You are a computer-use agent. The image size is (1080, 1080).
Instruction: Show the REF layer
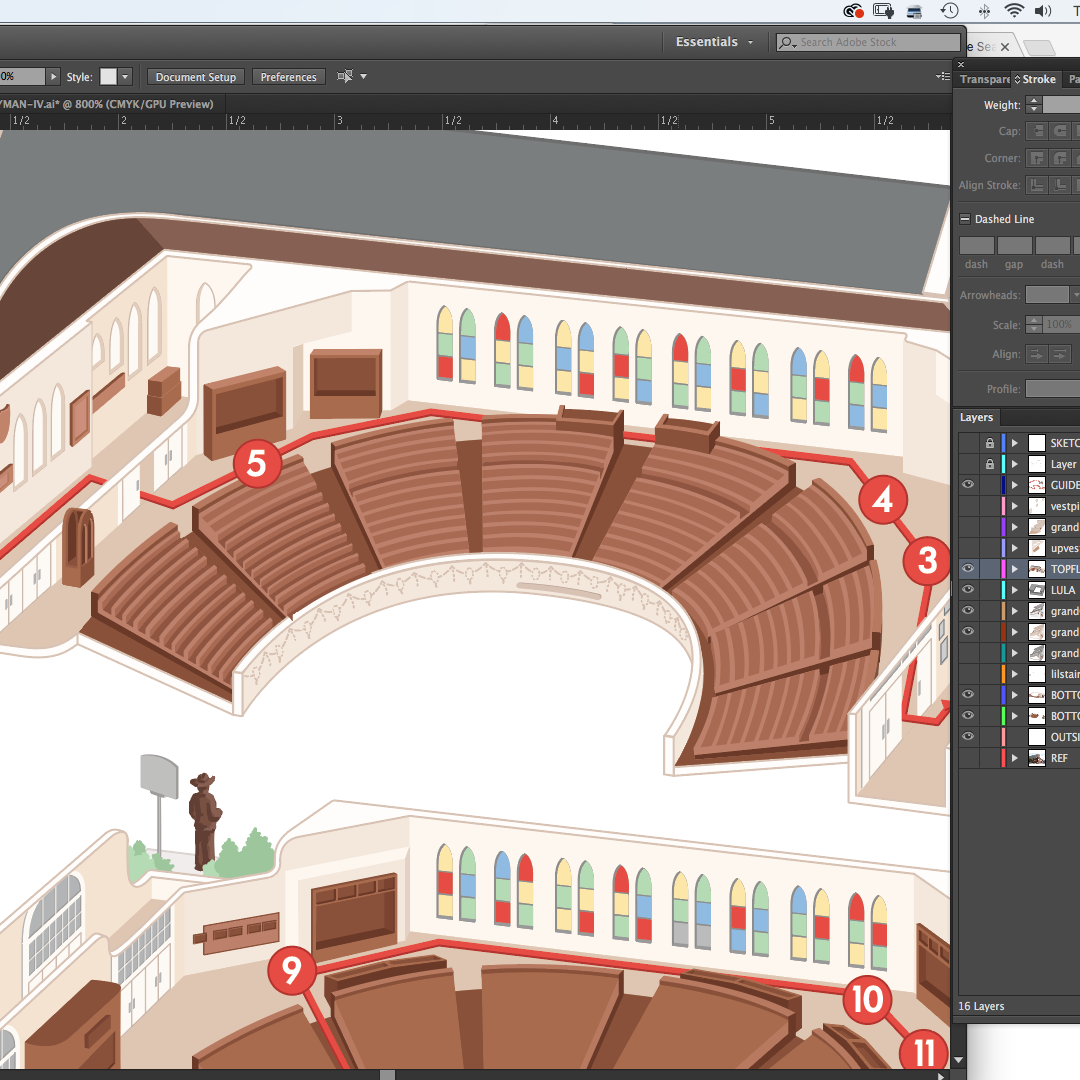coord(968,758)
